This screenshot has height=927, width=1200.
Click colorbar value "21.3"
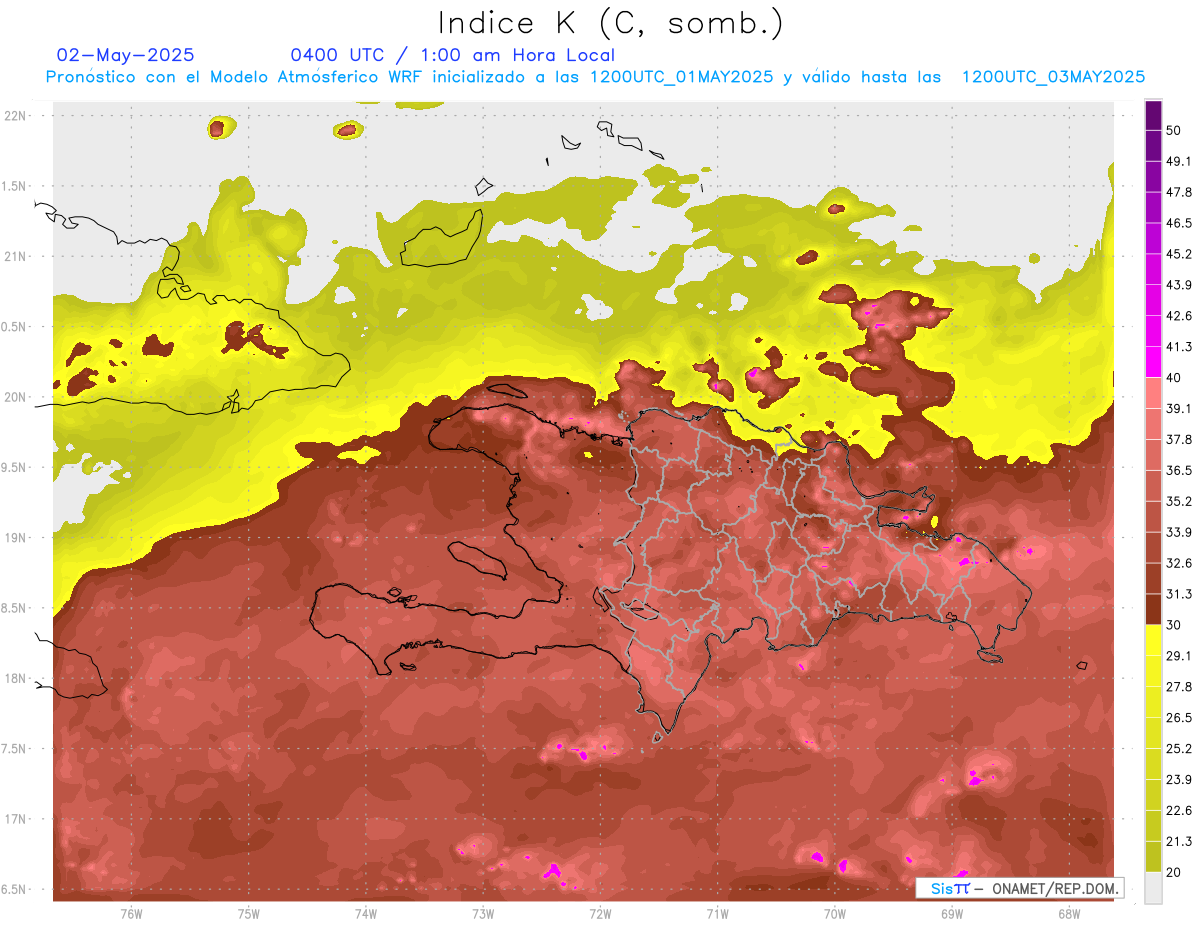point(1179,841)
